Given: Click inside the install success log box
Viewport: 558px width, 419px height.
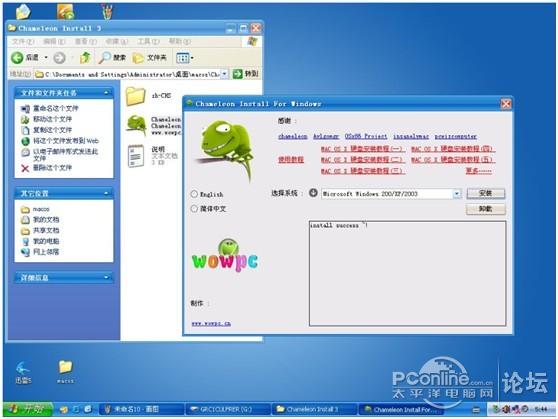Looking at the screenshot, I should coord(407,273).
